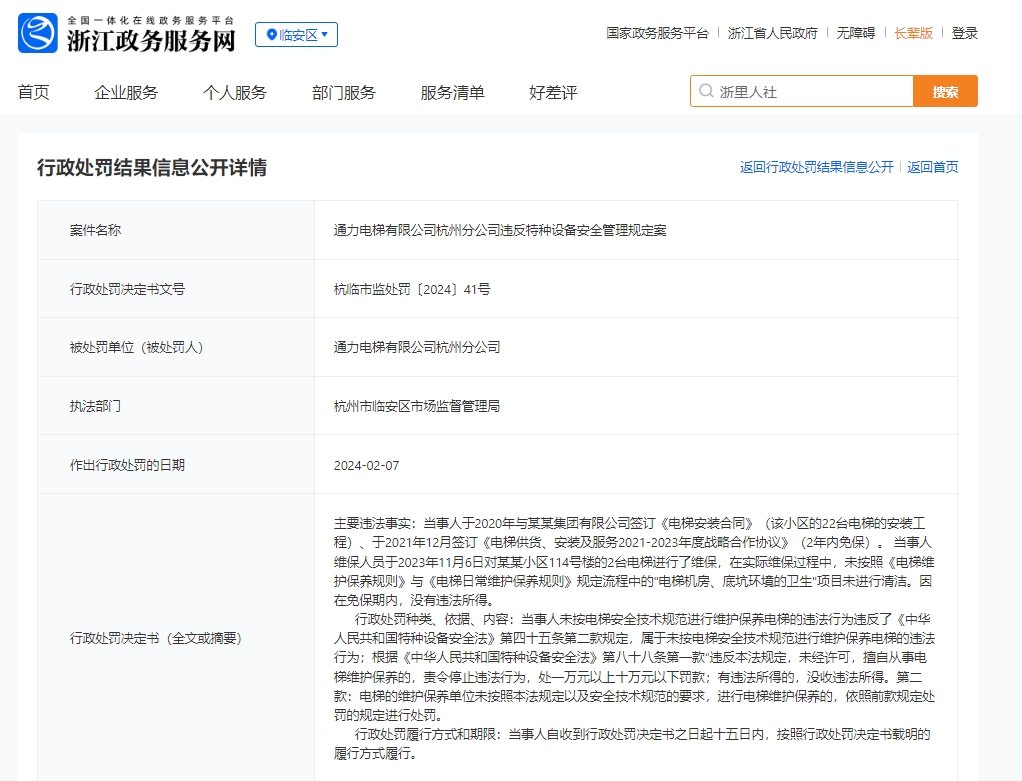This screenshot has width=1022, height=781.
Task: Select the 行政处罚结果信息公开详情 heading
Action: click(152, 168)
